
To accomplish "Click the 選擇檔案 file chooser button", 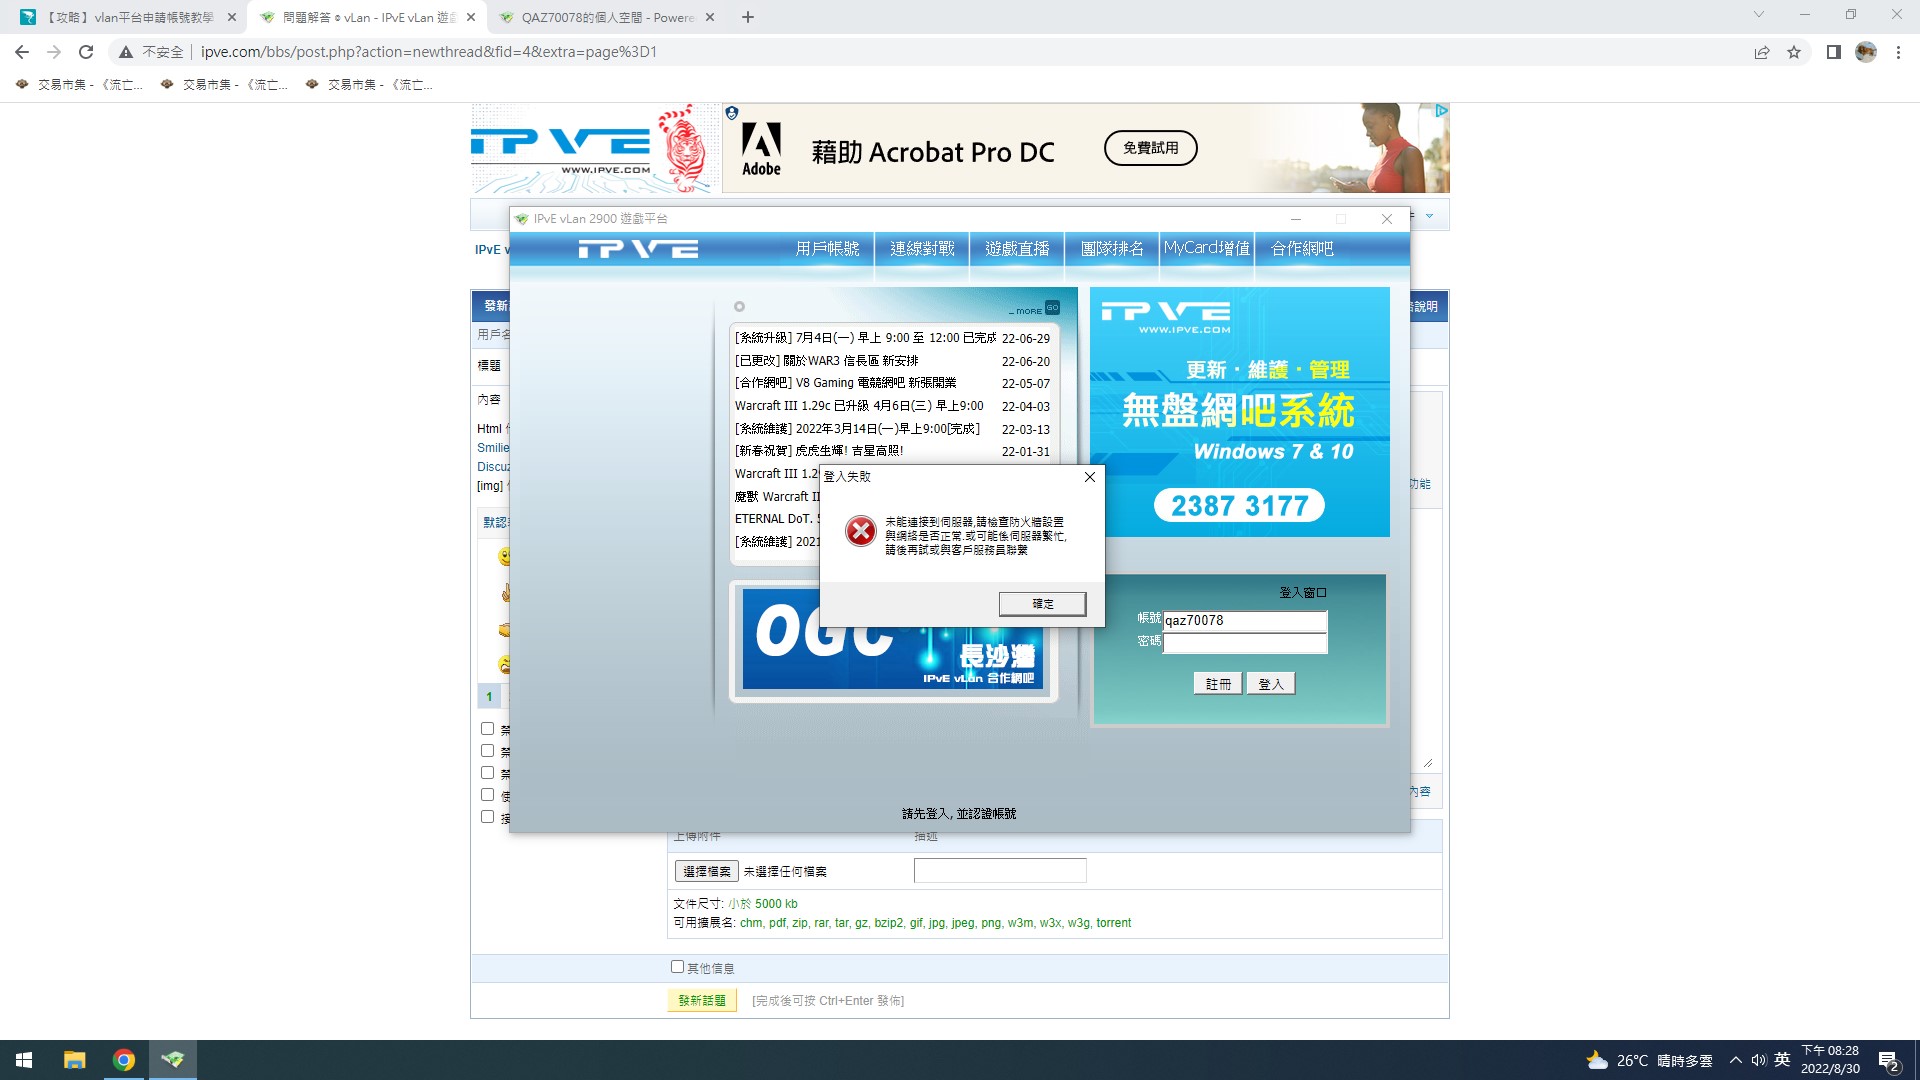I will [x=706, y=871].
